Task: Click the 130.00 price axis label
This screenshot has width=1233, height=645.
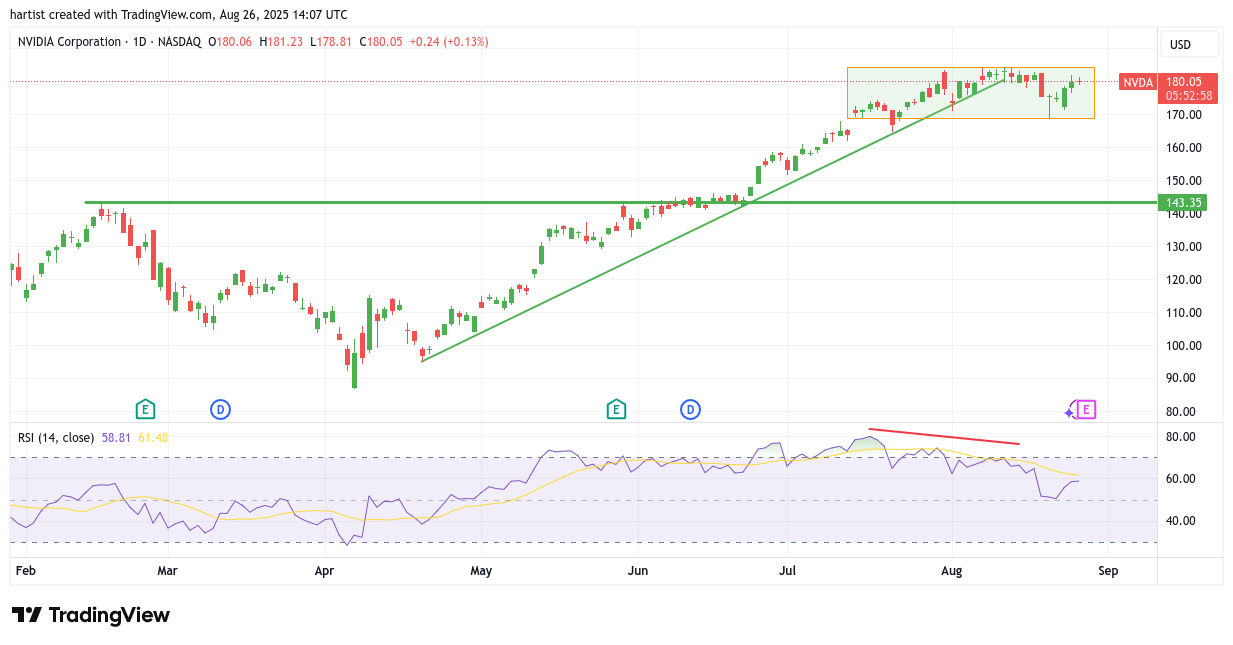Action: (x=1185, y=247)
